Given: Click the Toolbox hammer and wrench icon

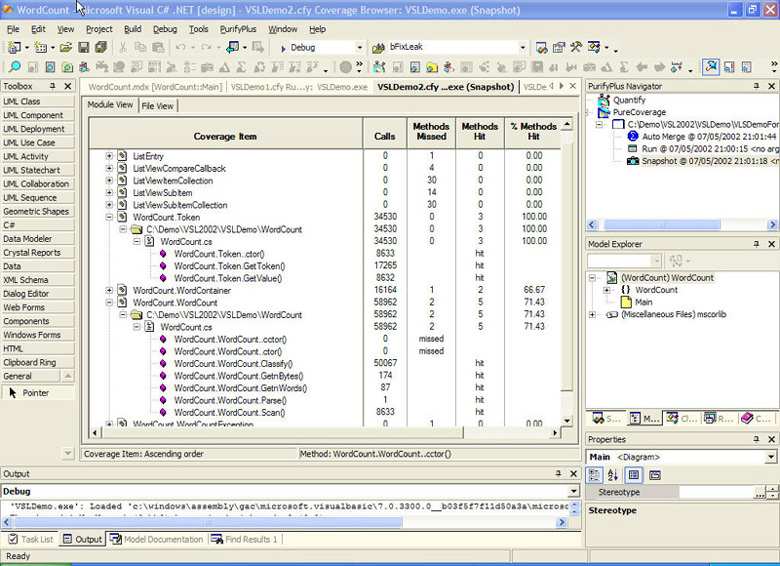Looking at the screenshot, I should coord(576,47).
